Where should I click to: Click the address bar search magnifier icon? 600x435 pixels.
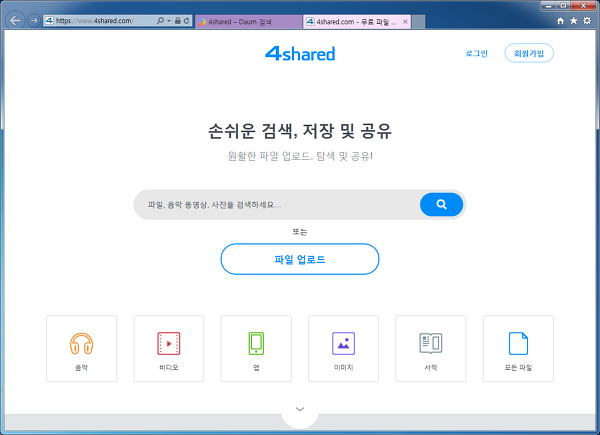(160, 21)
